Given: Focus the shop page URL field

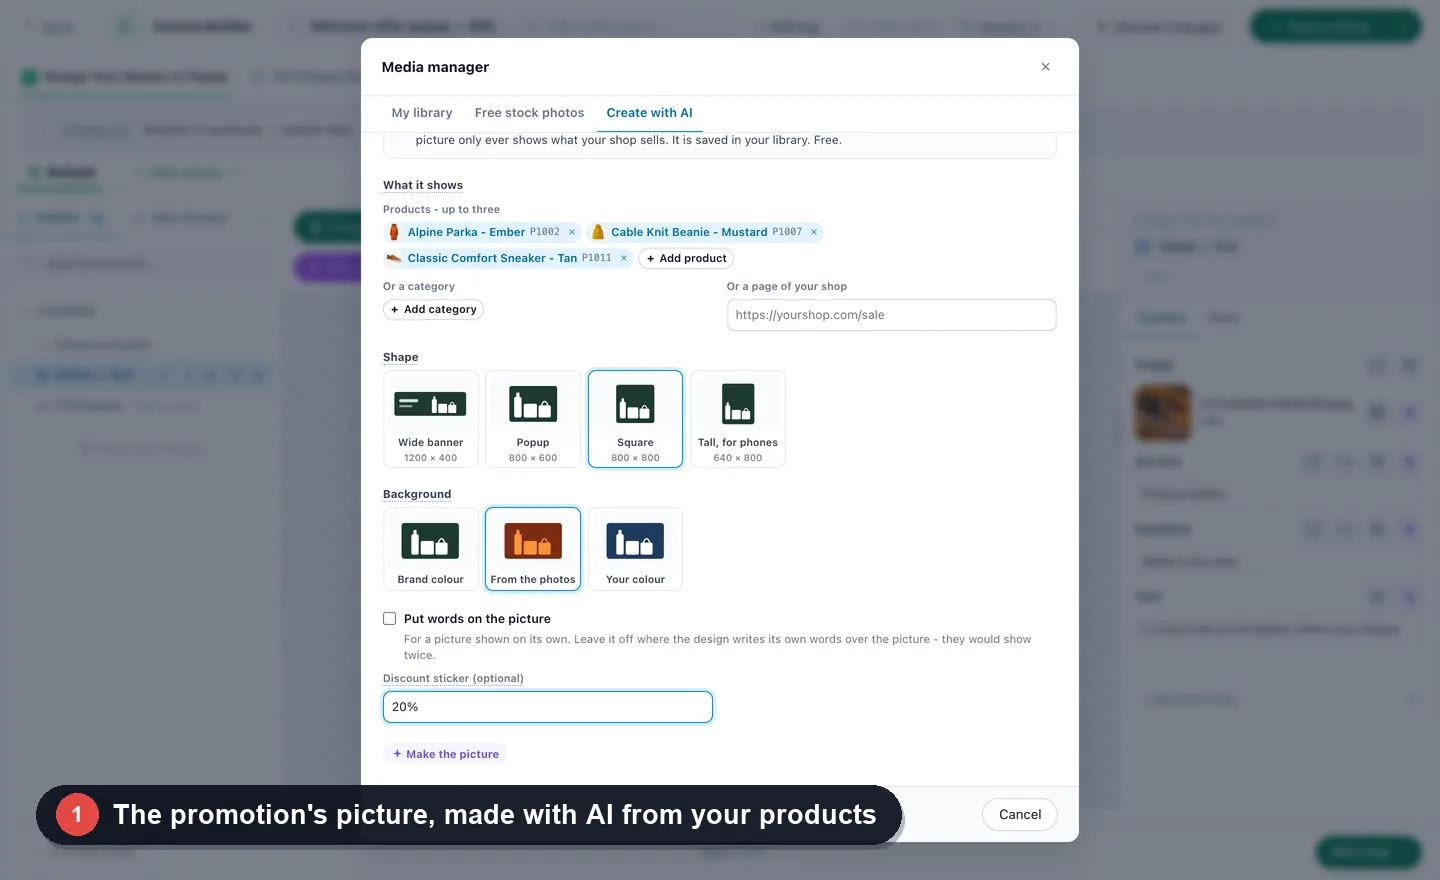Looking at the screenshot, I should click(x=892, y=315).
